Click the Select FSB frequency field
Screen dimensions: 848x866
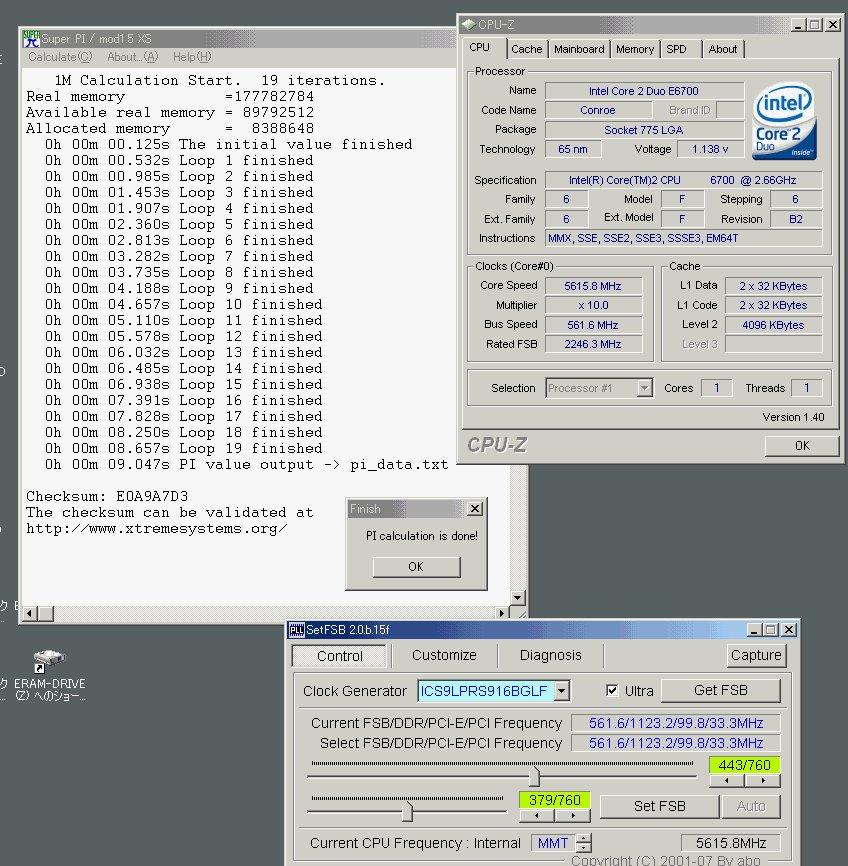pos(676,743)
